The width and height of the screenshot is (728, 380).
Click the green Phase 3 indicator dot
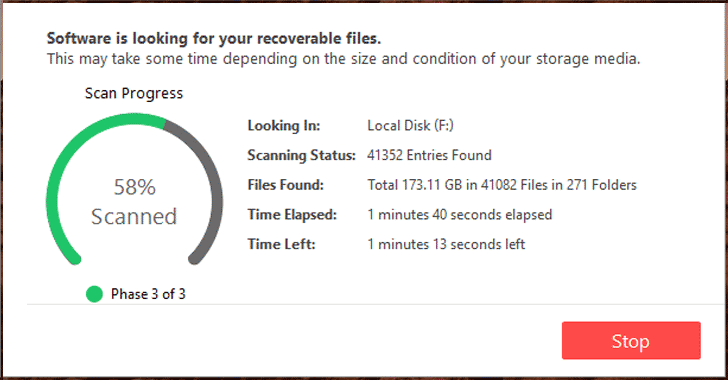click(x=94, y=294)
